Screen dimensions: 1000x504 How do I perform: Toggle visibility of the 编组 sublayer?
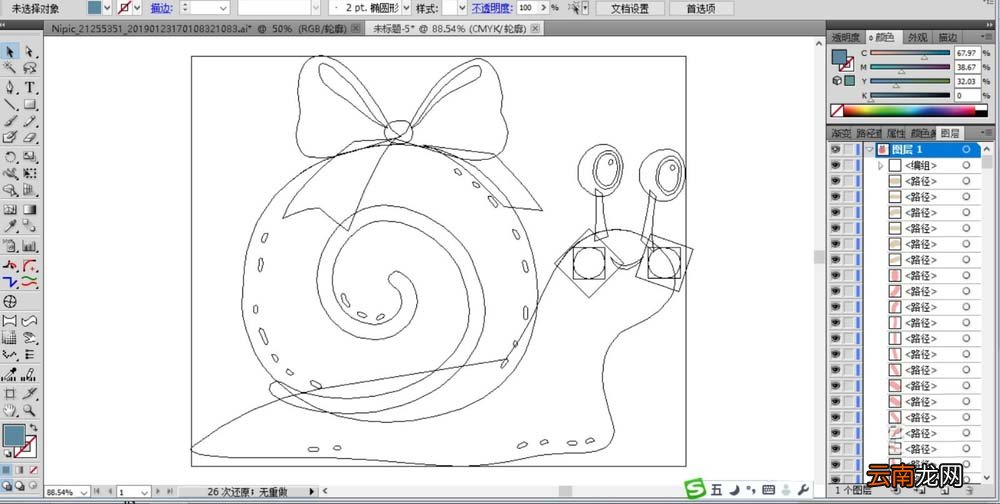tap(835, 165)
